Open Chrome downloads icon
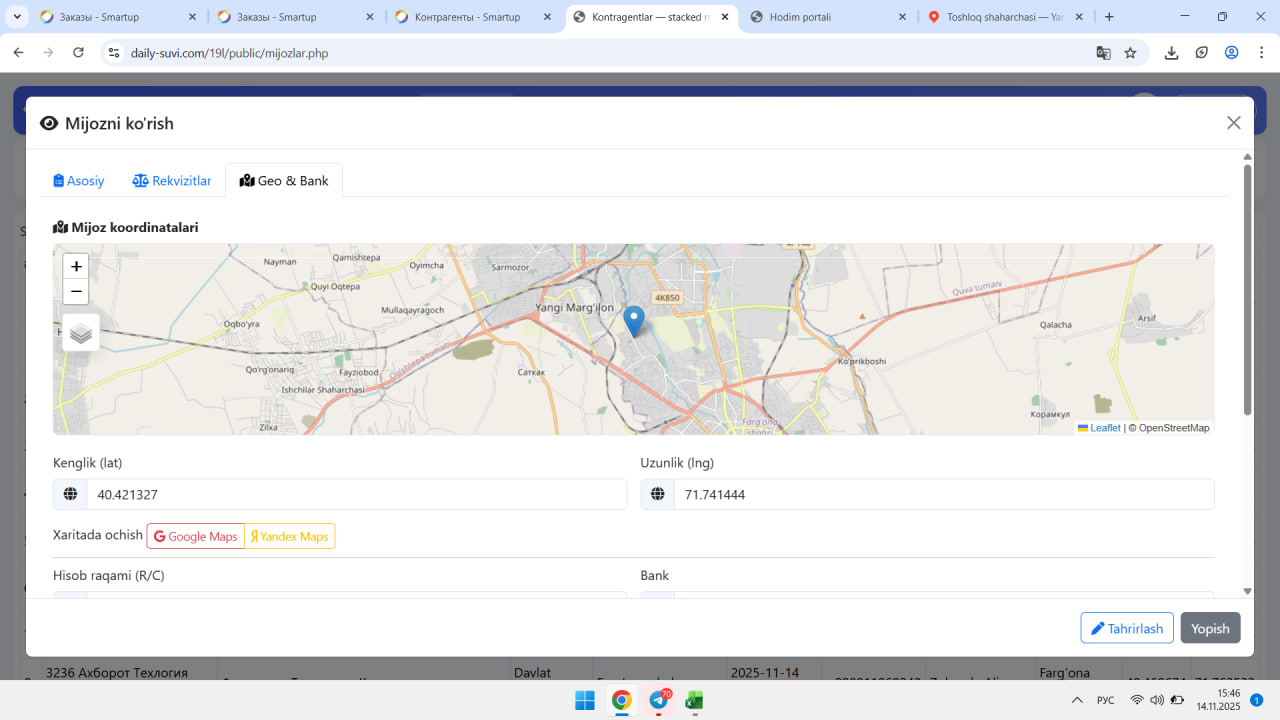Viewport: 1280px width, 720px height. 1171,53
